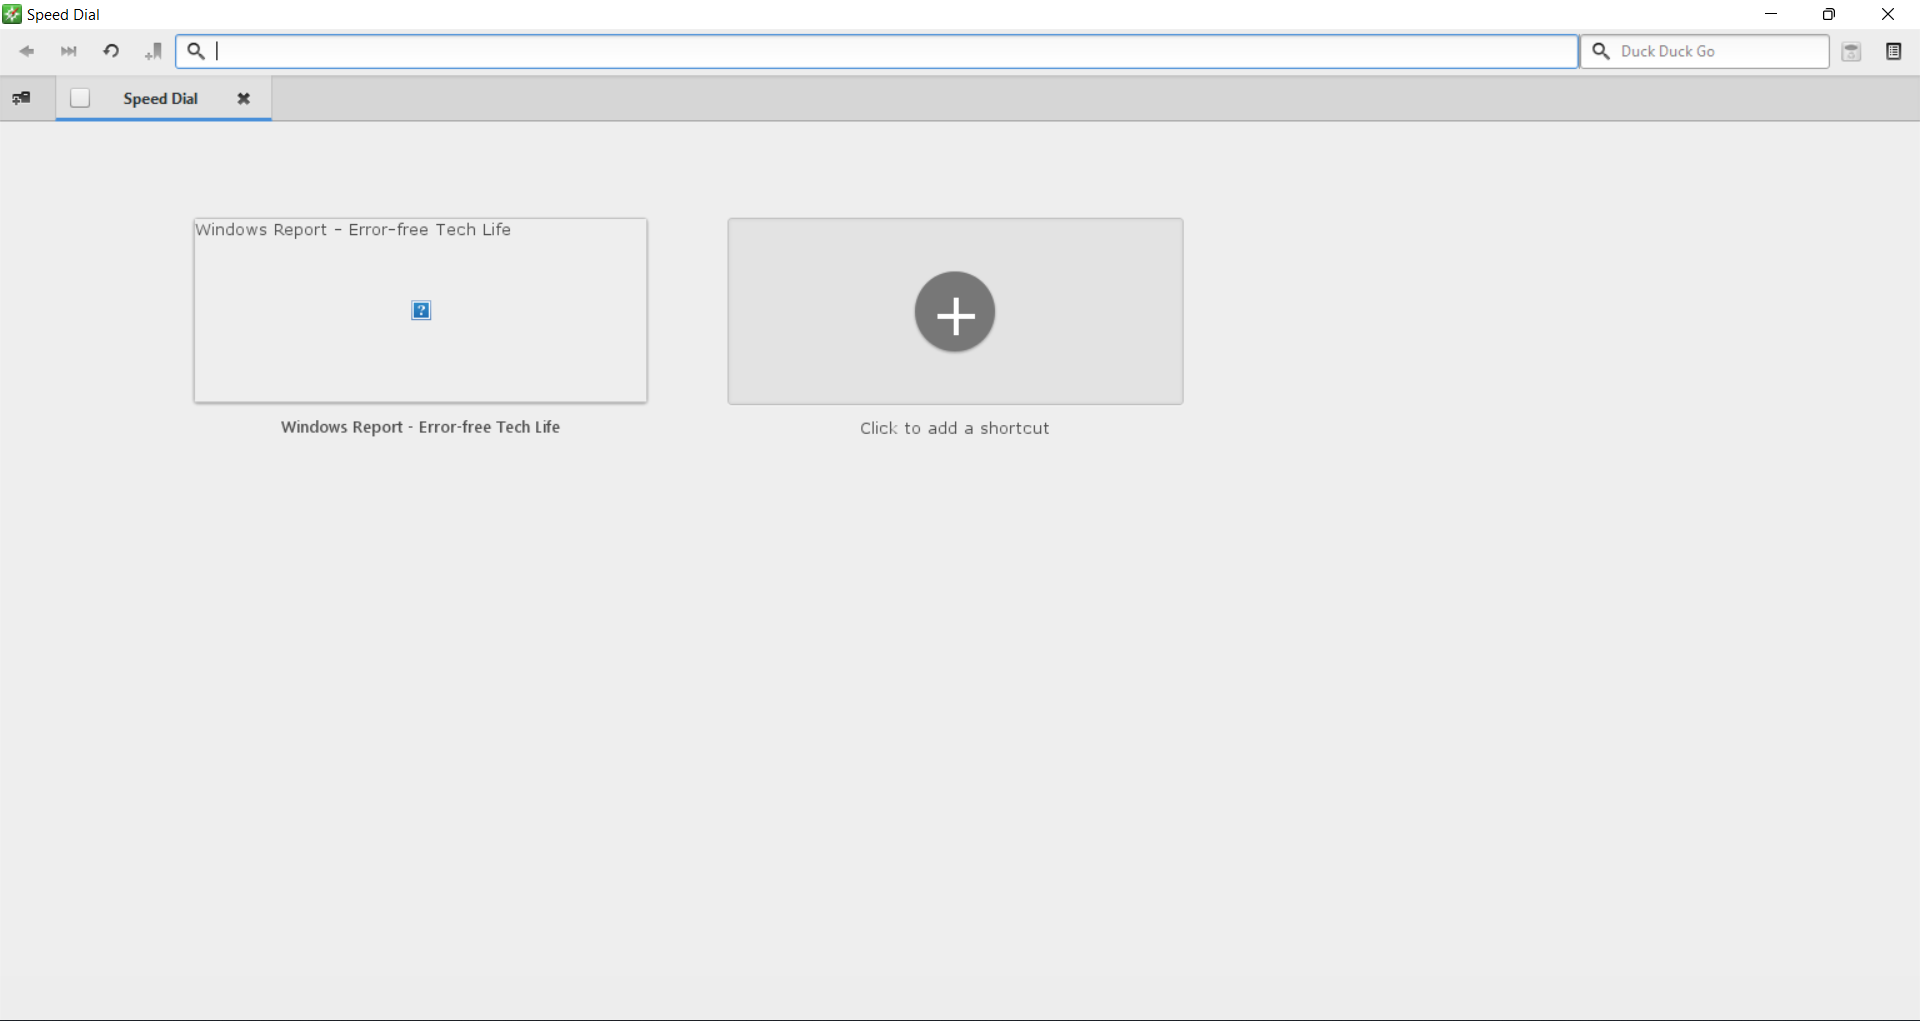Screen dimensions: 1920x1021
Task: Open the closed tabs trash icon
Action: pyautogui.click(x=1851, y=52)
